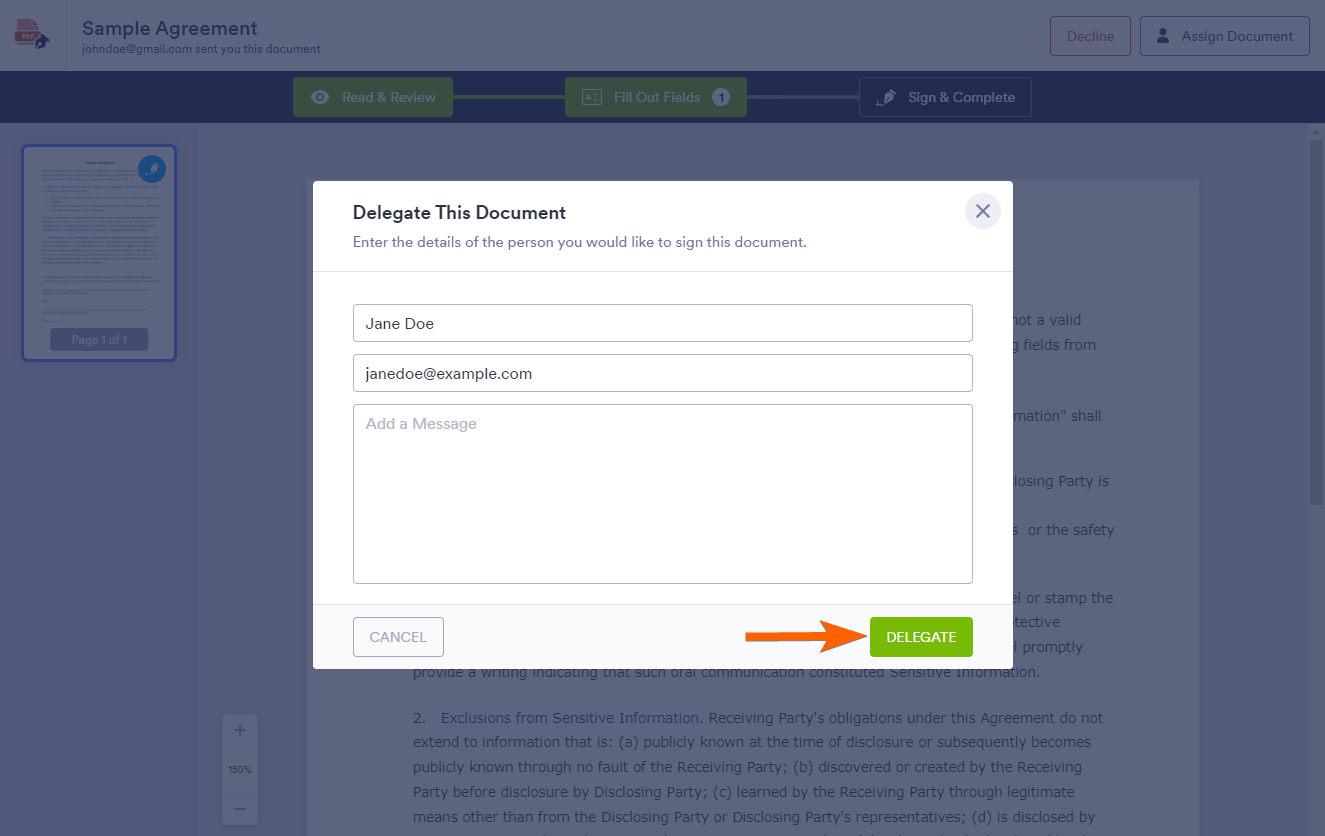Select the Page 1 of 1 thumbnail

(x=99, y=250)
